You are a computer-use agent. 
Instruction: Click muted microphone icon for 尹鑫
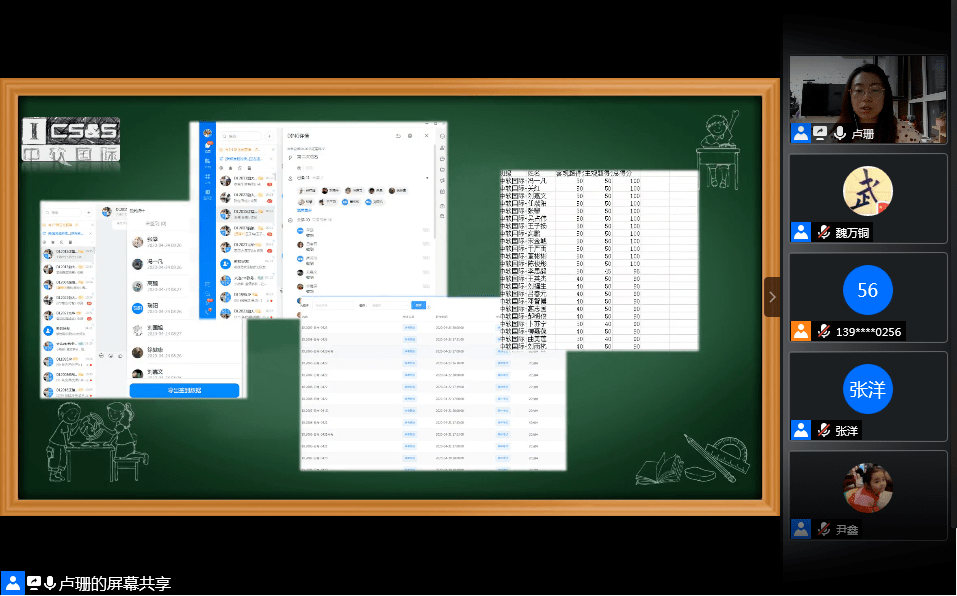(x=823, y=529)
